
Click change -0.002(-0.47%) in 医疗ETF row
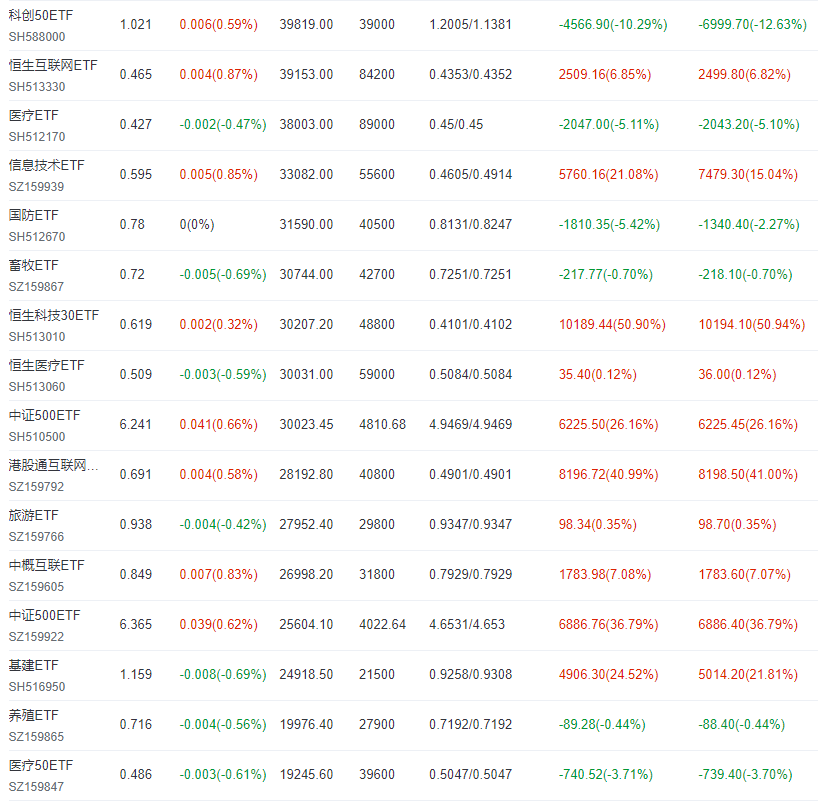(x=223, y=125)
